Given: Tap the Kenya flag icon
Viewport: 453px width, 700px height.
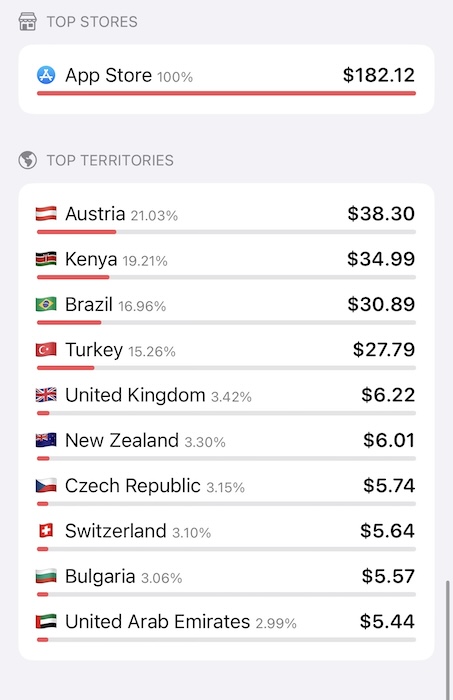Looking at the screenshot, I should pyautogui.click(x=46, y=259).
